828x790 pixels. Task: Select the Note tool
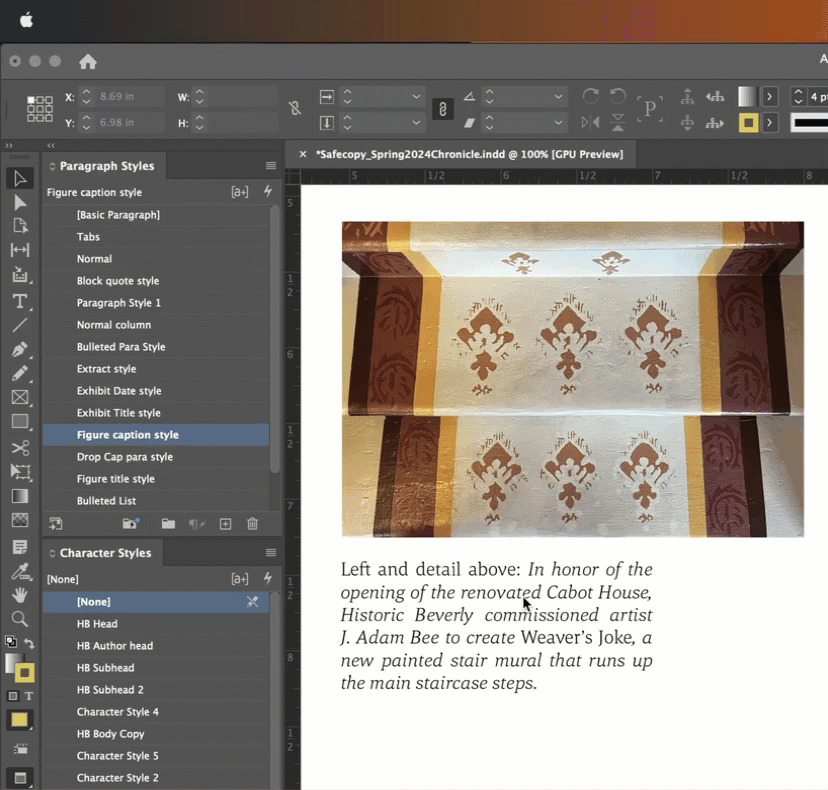pos(20,547)
